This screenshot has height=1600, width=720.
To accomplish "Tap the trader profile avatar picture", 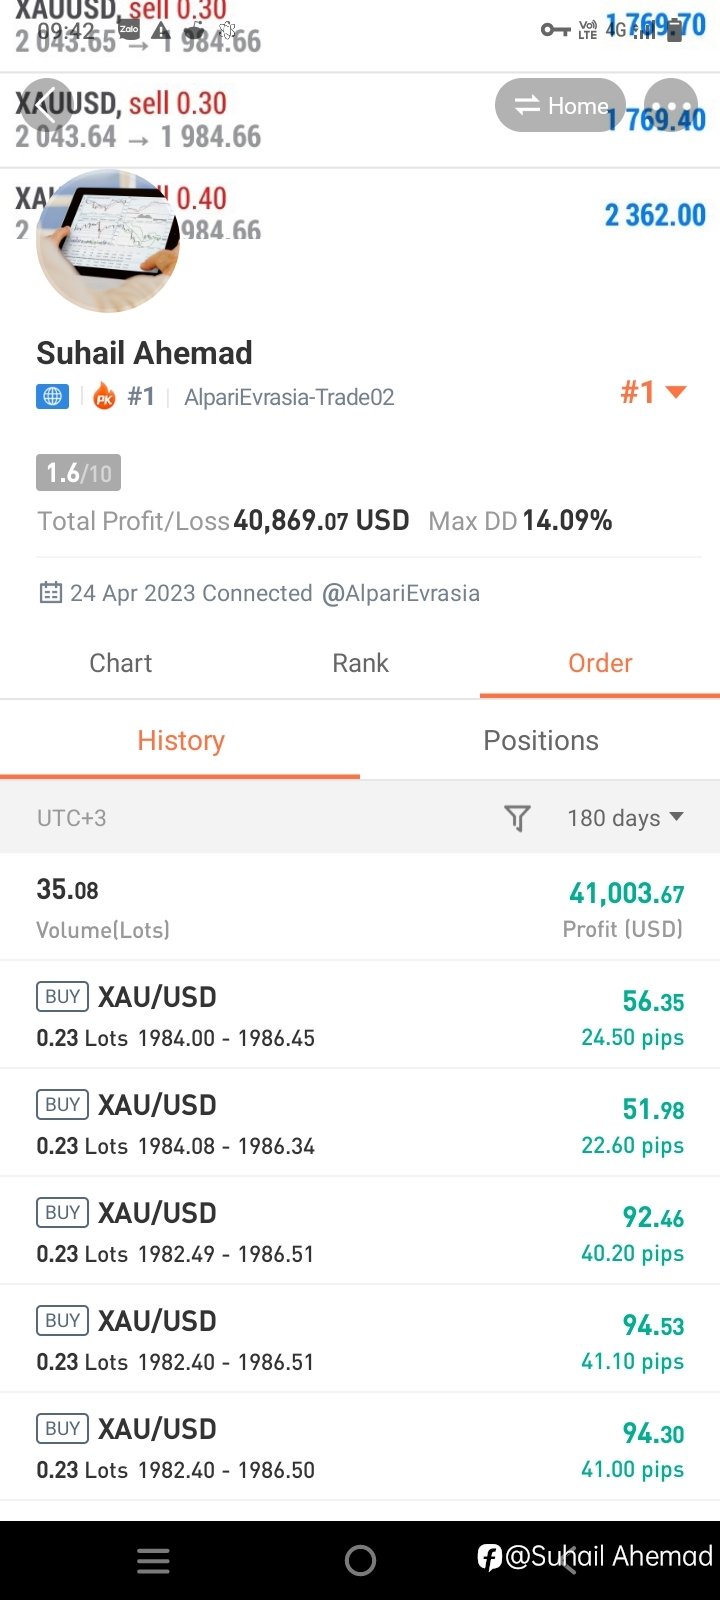I will click(x=108, y=240).
